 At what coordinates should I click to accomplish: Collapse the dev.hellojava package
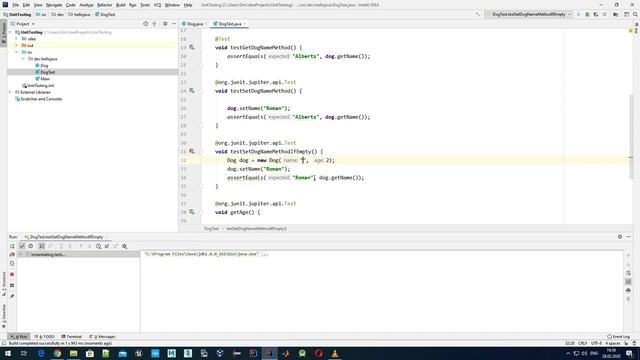[x=23, y=59]
